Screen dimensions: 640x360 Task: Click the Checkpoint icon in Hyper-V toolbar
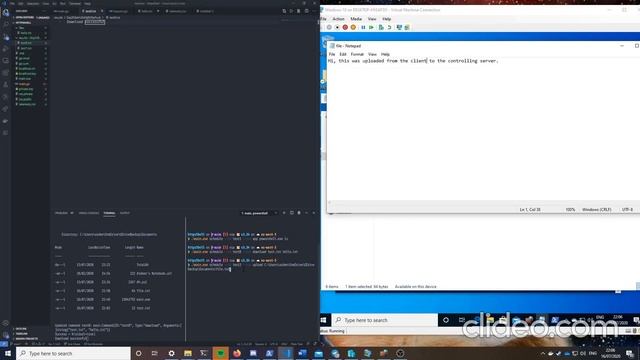tap(381, 27)
